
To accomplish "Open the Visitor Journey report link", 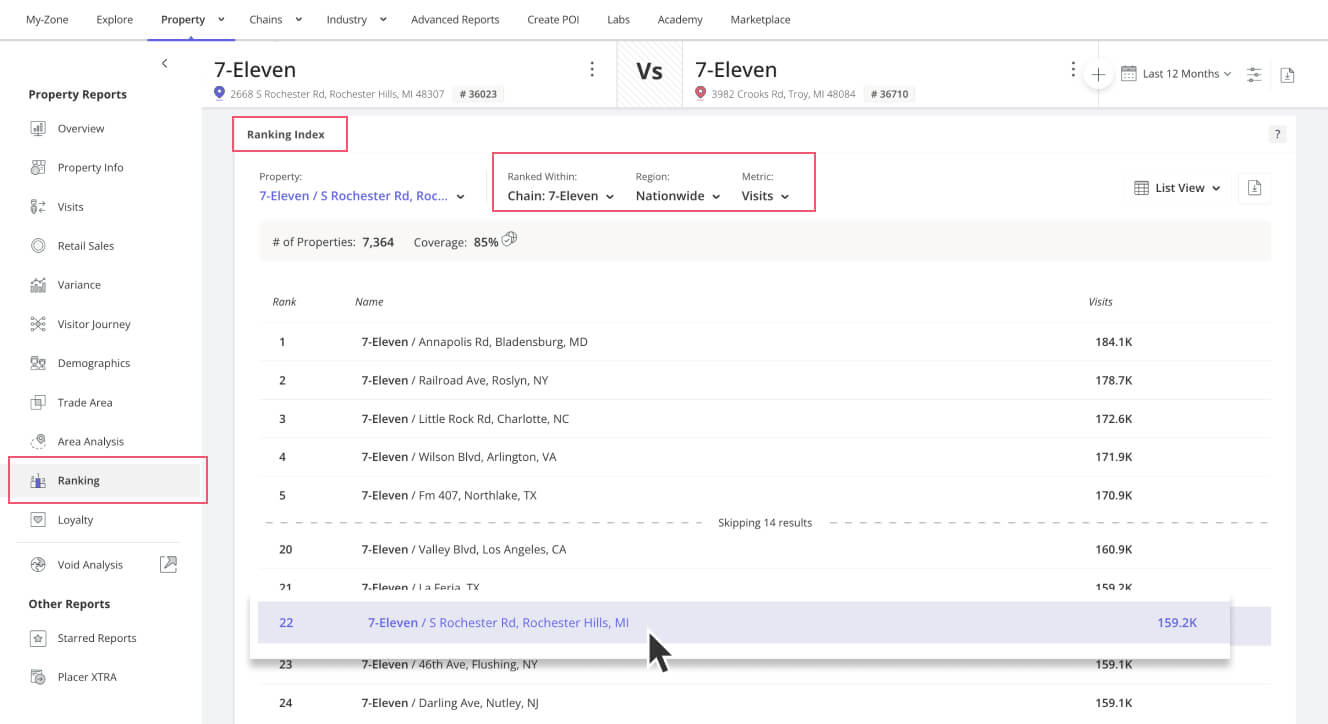I will (94, 324).
